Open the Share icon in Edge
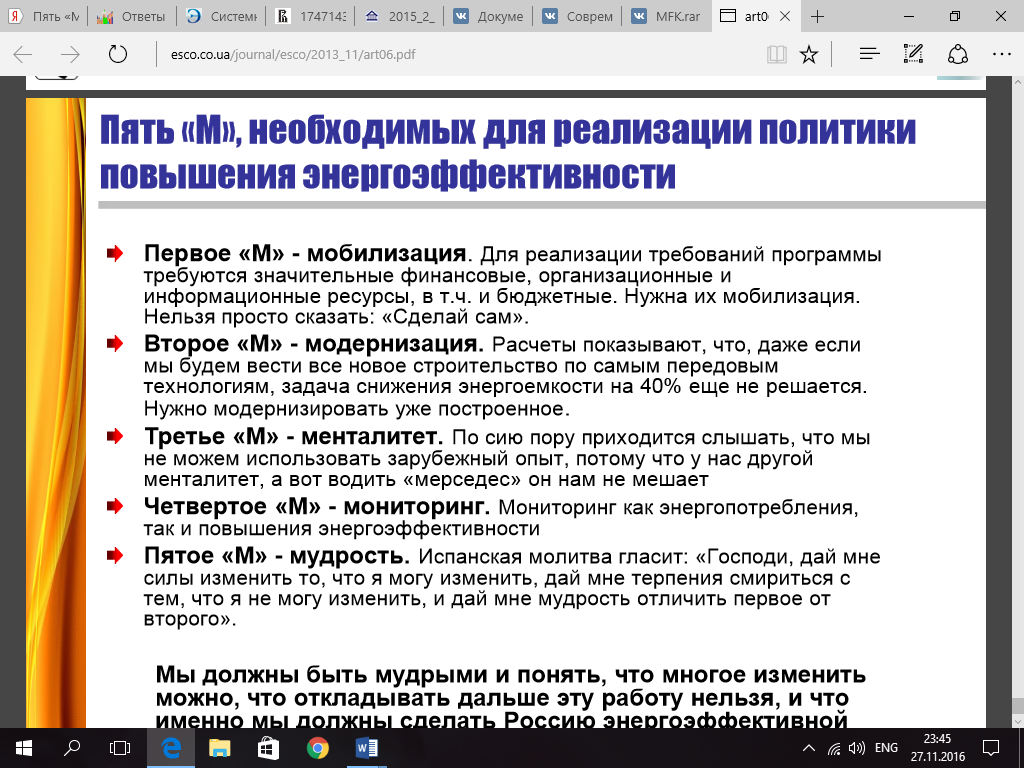Screen dimensions: 1024x768 pyautogui.click(x=957, y=54)
